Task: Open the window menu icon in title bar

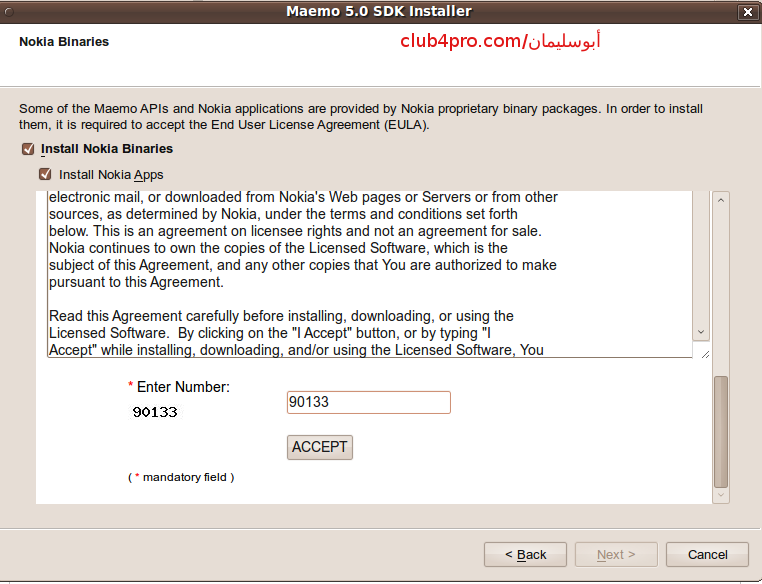Action: (x=8, y=12)
